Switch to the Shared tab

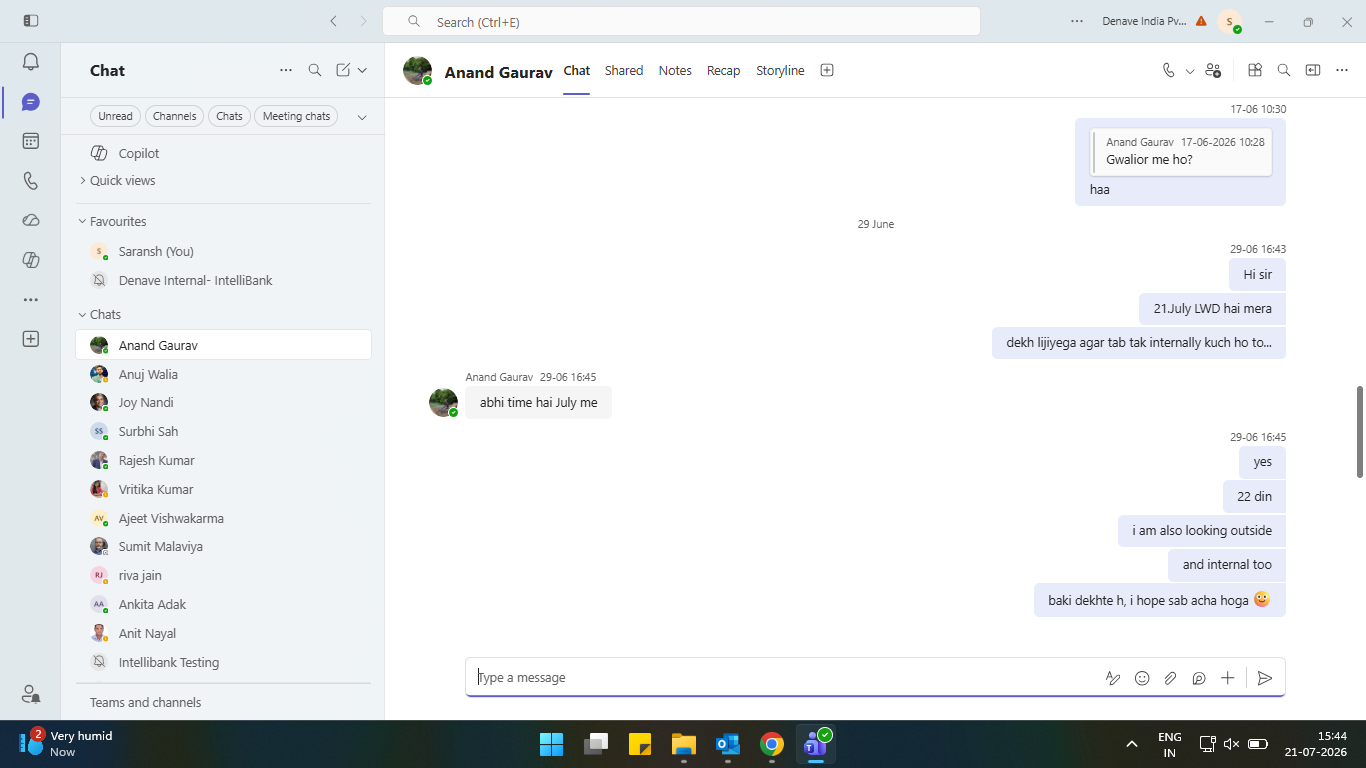(x=624, y=70)
